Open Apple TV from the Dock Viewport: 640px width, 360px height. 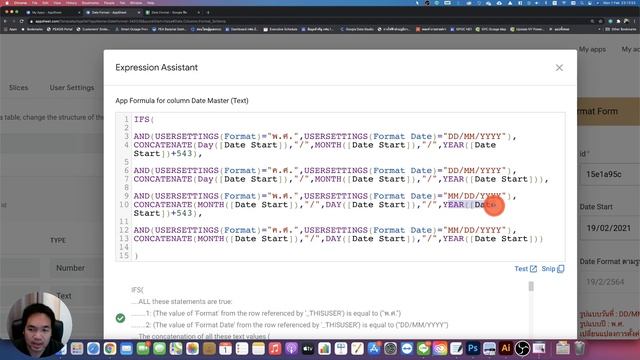point(308,348)
